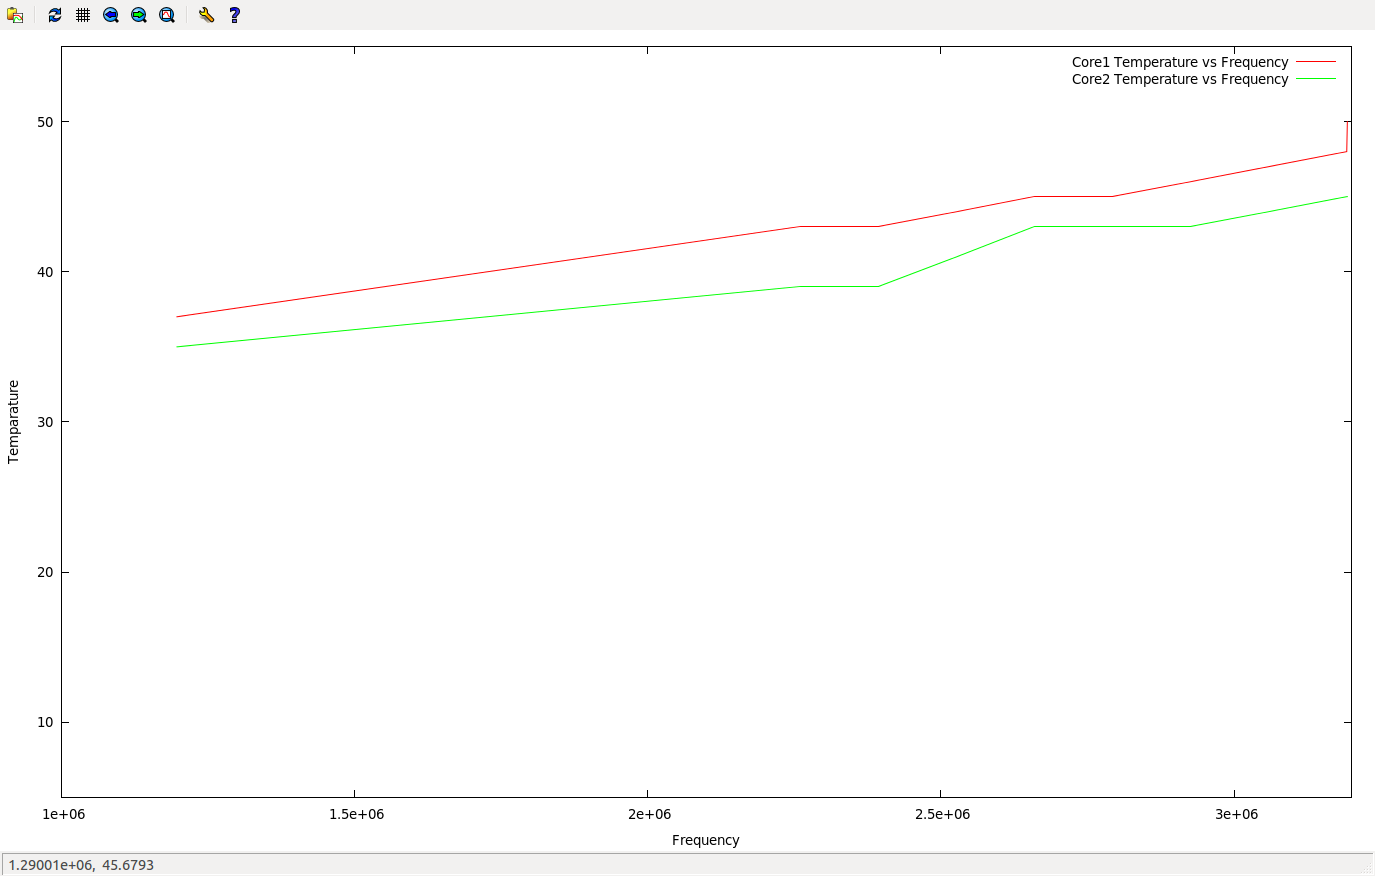Click the 3e+06 x-axis tick label
Image resolution: width=1375 pixels, height=876 pixels.
click(1237, 814)
